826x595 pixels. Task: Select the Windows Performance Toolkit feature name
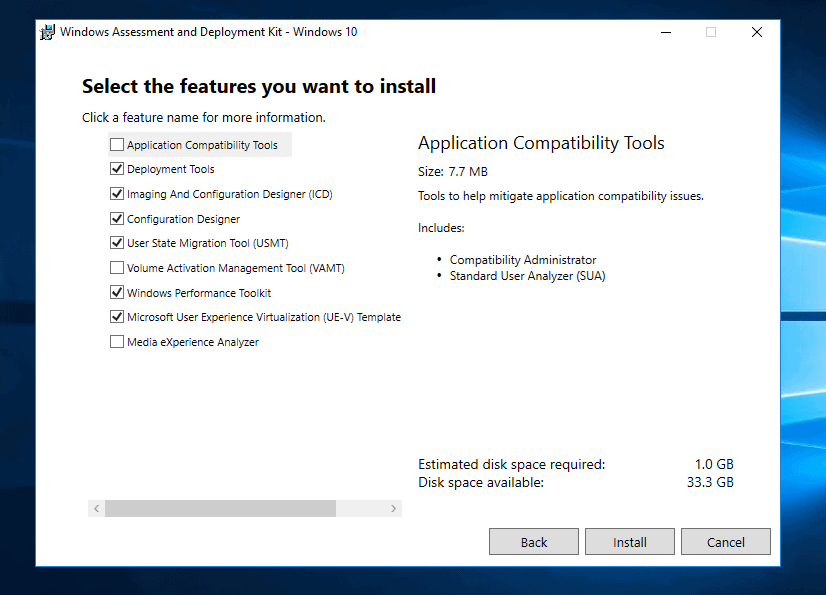pos(199,293)
